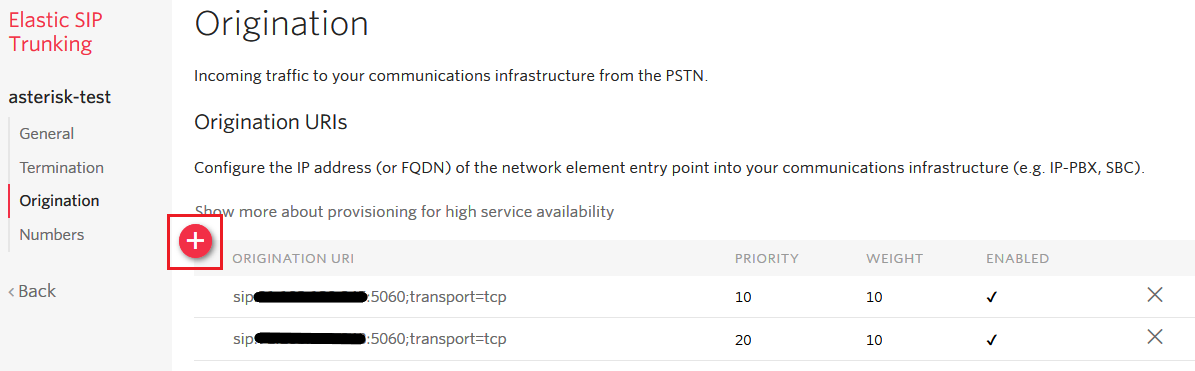
Task: Select the asterisk-test trunk name
Action: (x=59, y=98)
